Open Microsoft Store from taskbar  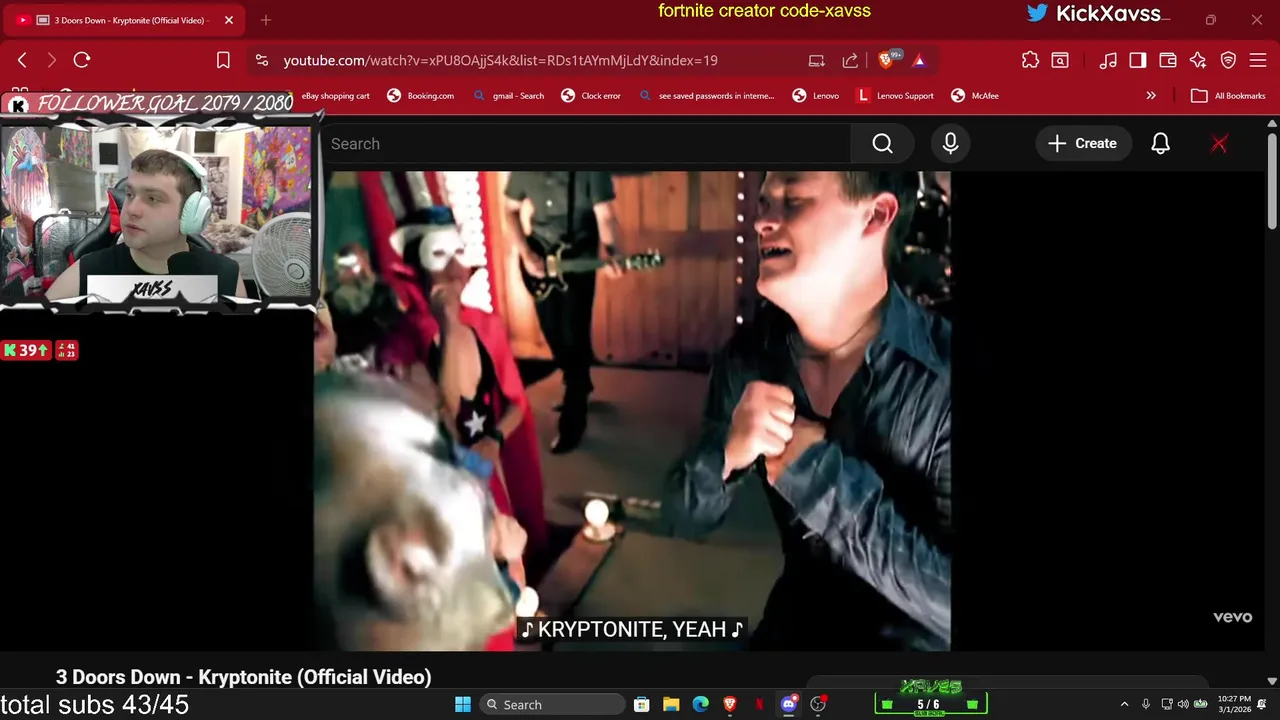tap(642, 705)
